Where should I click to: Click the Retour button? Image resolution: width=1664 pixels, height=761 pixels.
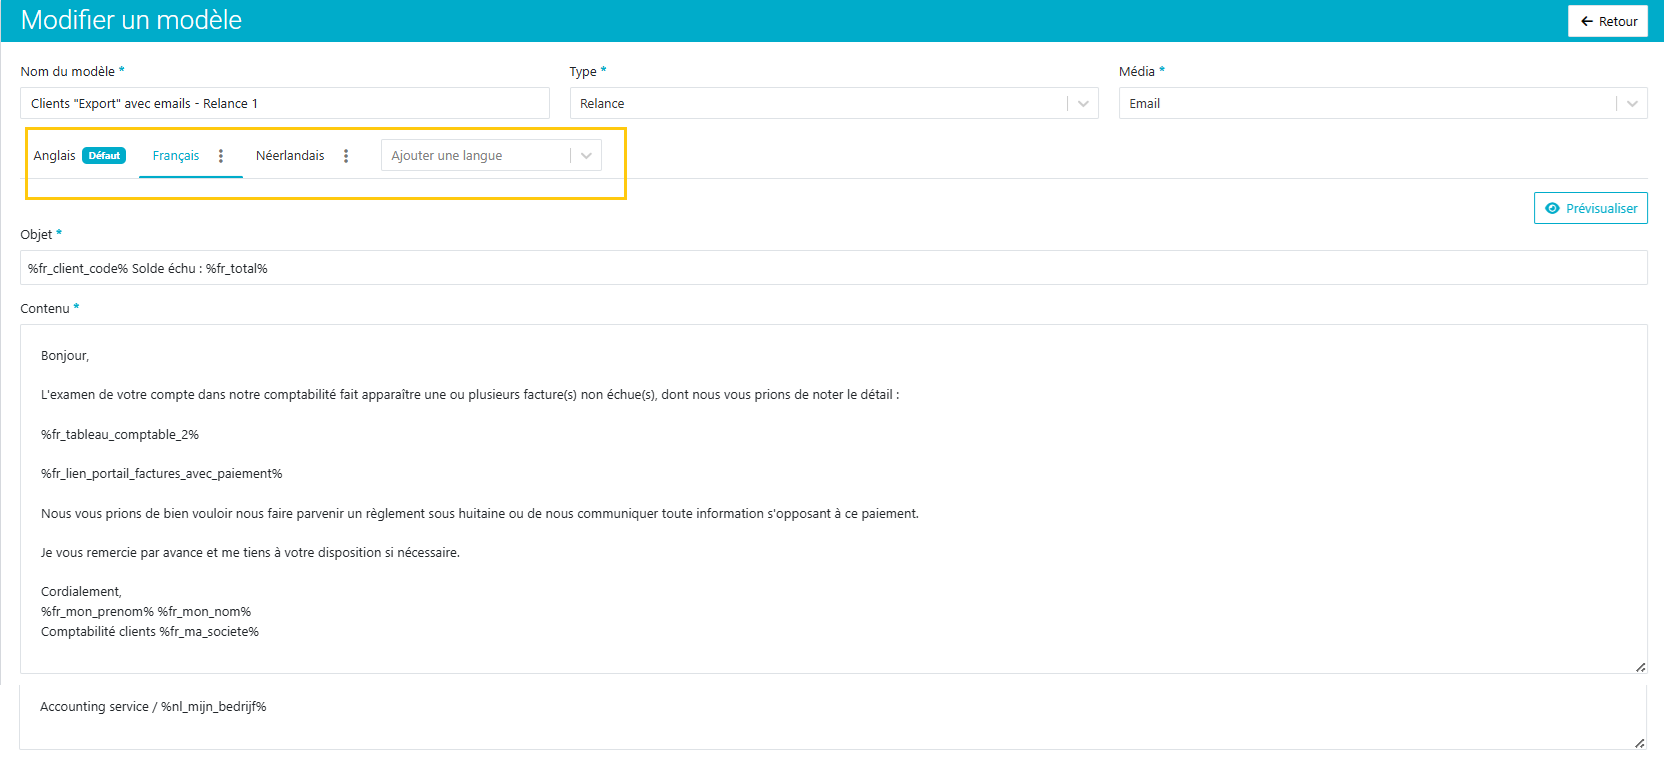tap(1607, 21)
